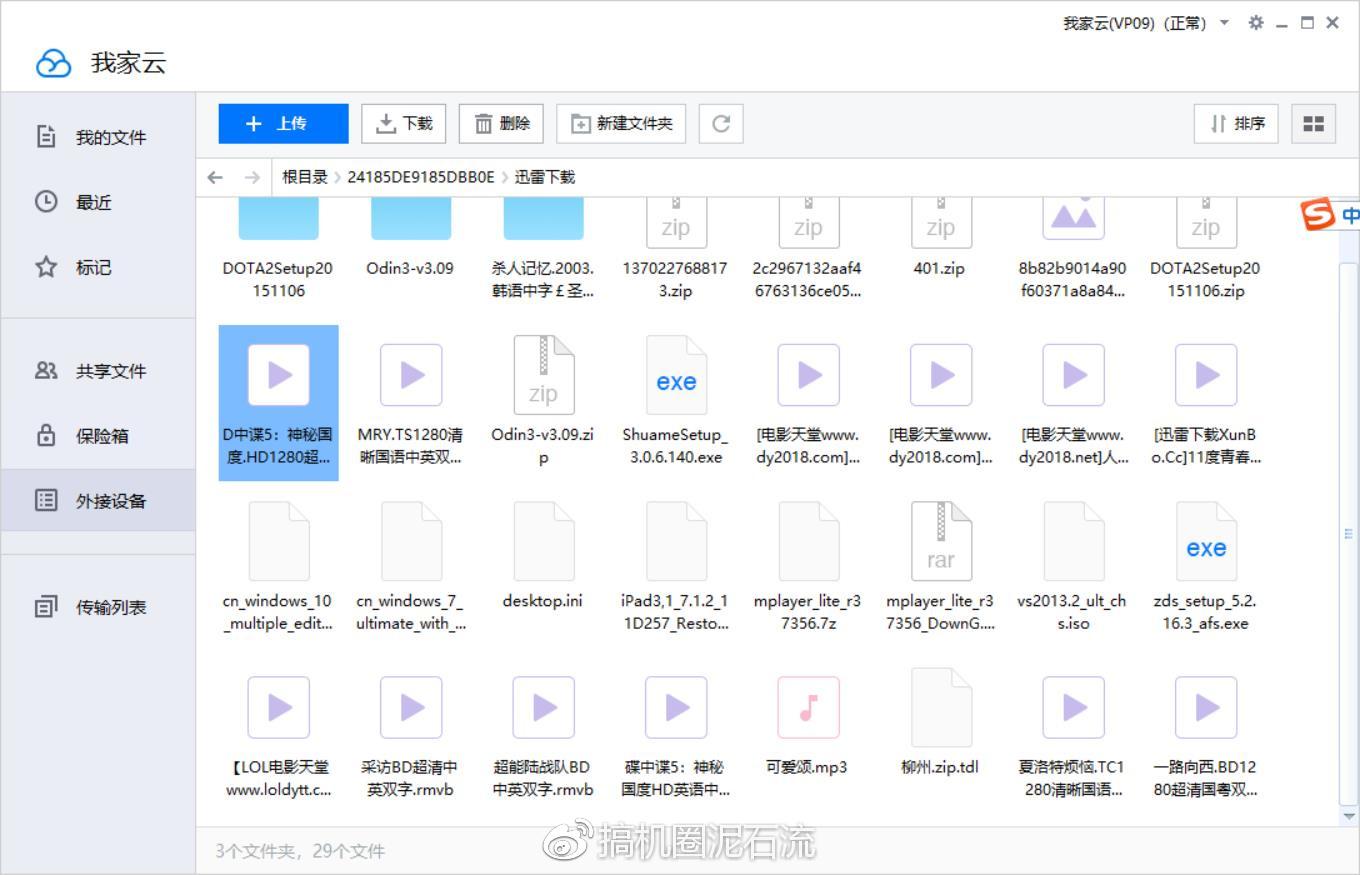This screenshot has height=875, width=1360.
Task: Select the desktop.ini file thumbnail
Action: click(x=543, y=542)
